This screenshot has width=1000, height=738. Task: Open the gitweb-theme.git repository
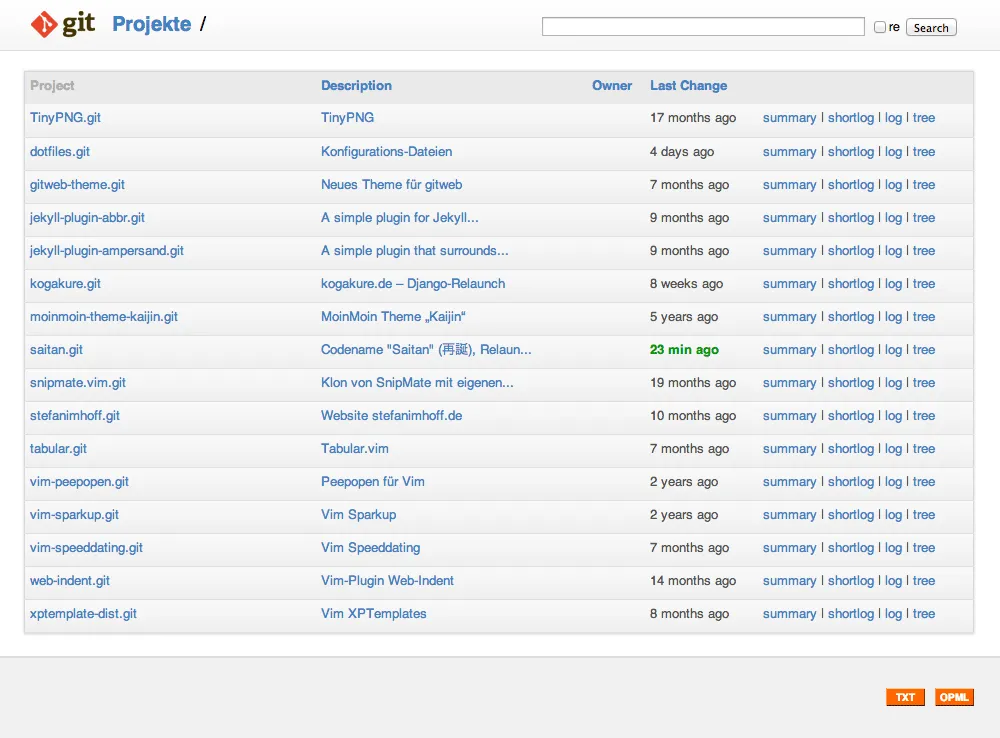click(77, 184)
